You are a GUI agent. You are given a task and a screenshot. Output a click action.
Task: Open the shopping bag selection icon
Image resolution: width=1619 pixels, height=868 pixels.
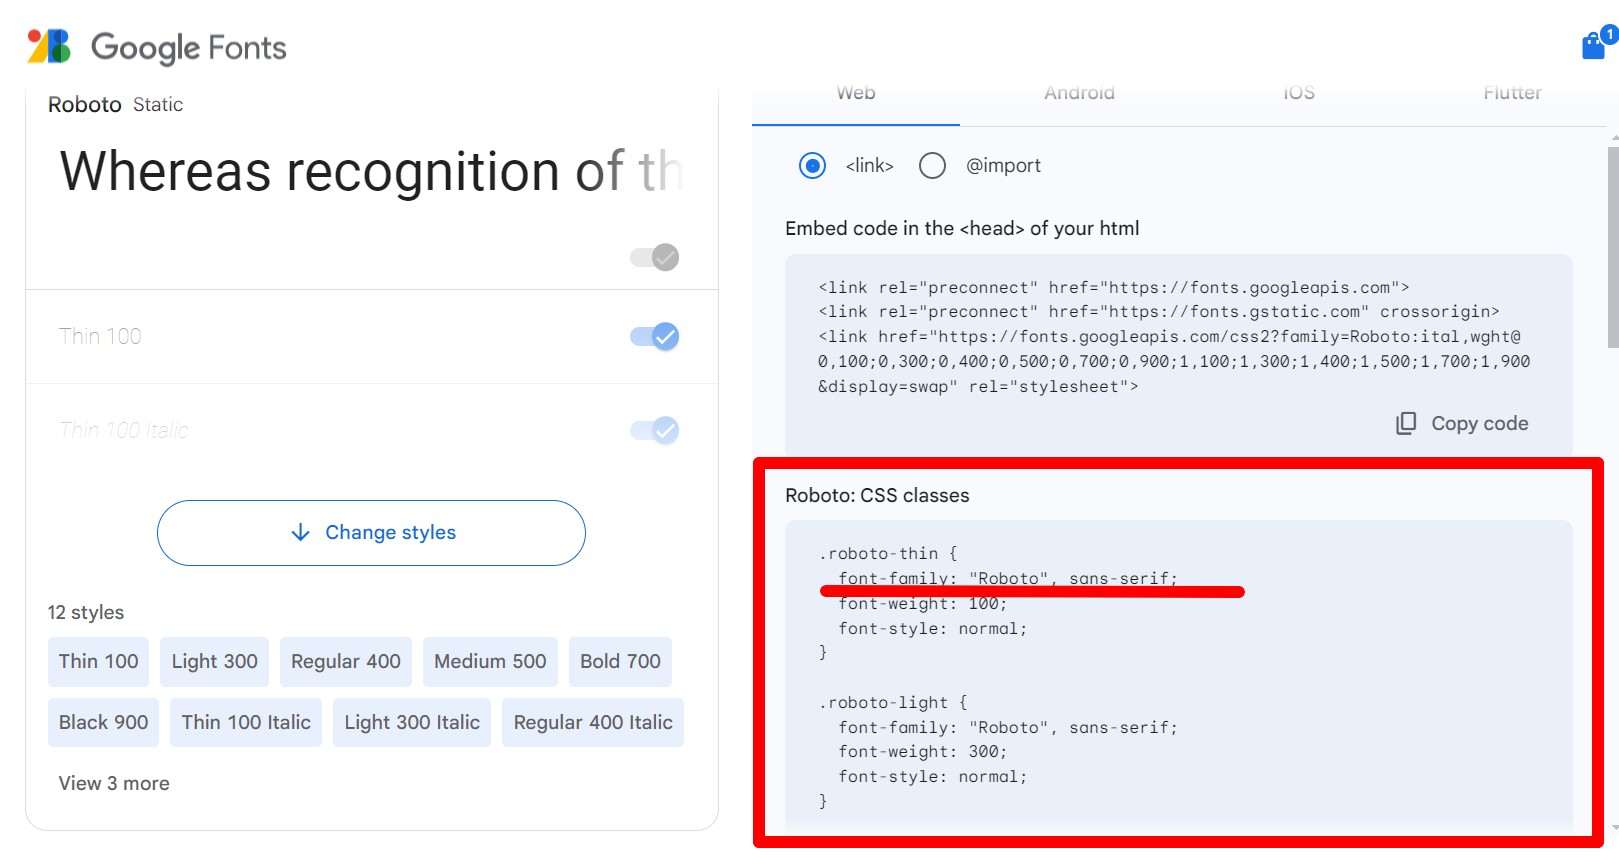pyautogui.click(x=1594, y=46)
